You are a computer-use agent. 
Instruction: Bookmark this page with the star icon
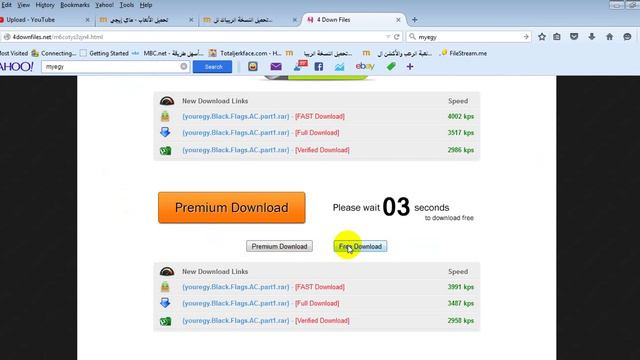(542, 37)
